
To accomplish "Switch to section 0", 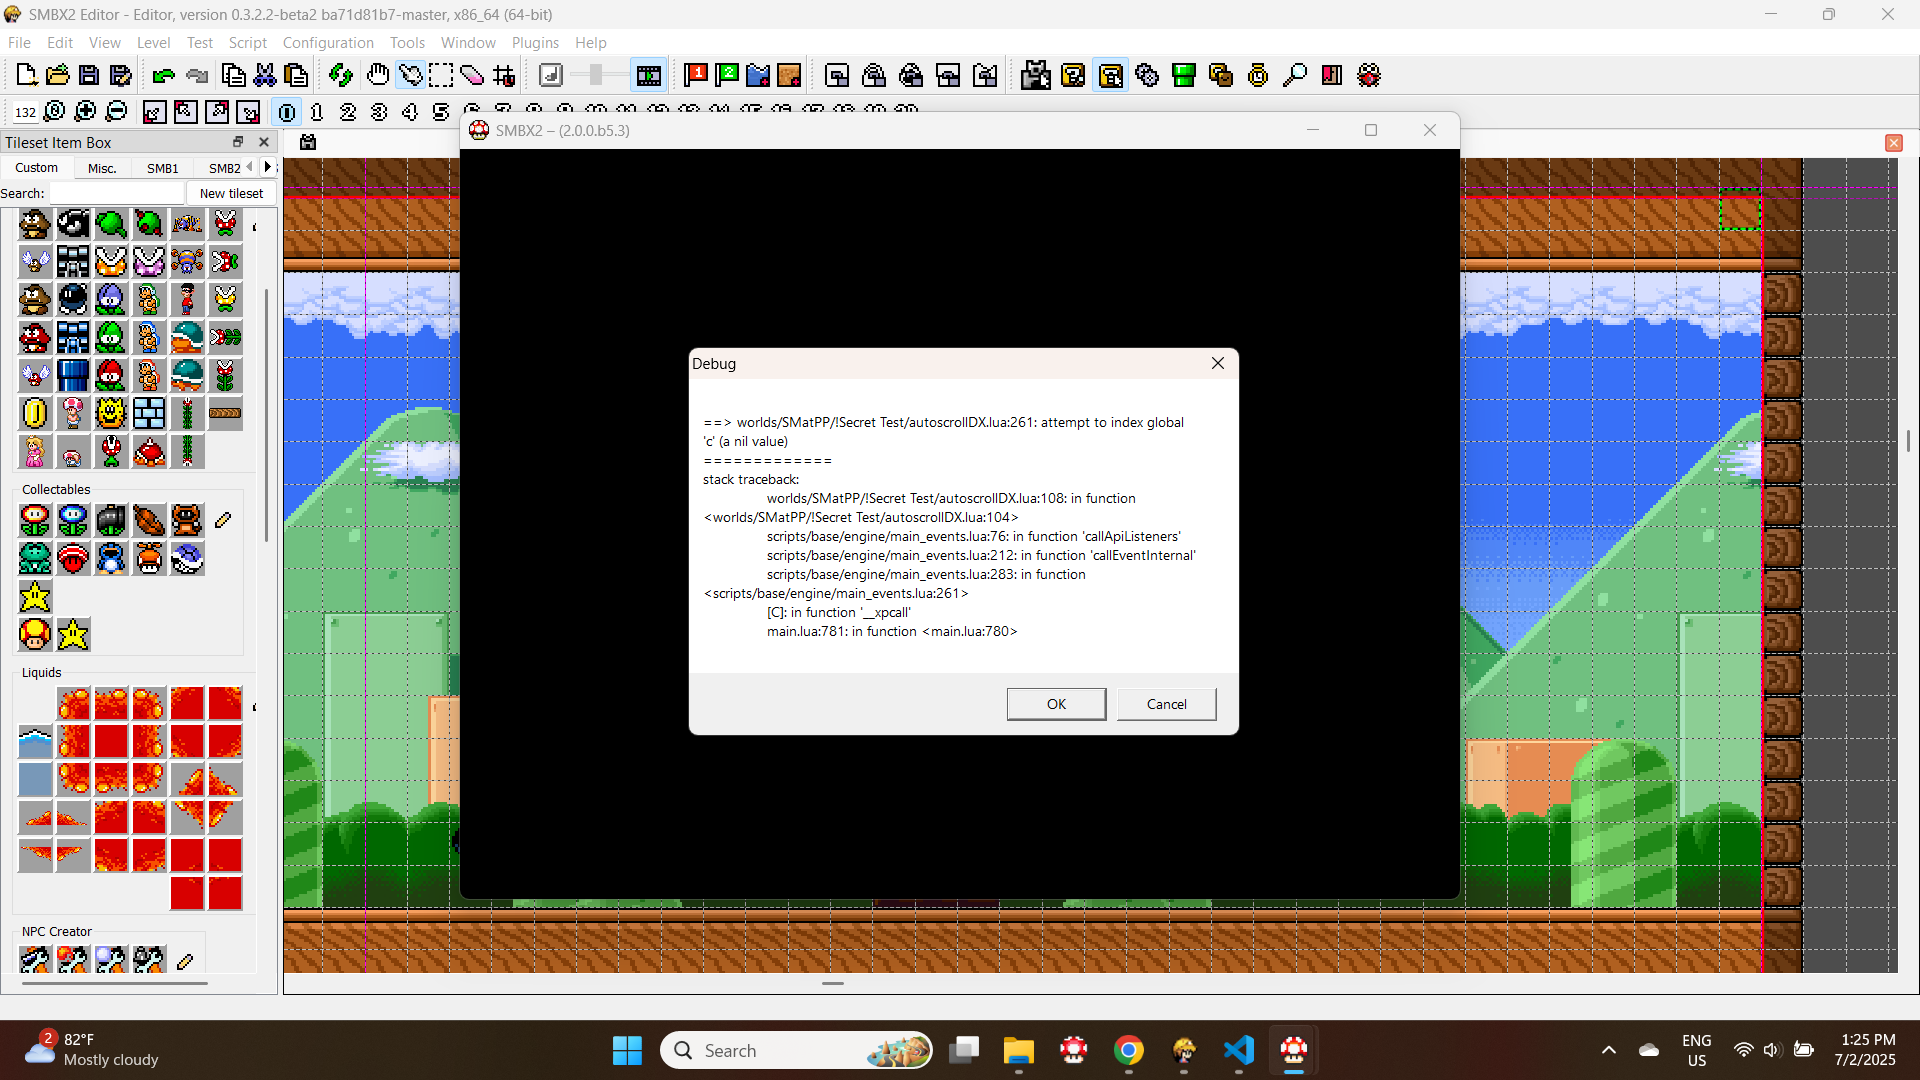I will (287, 112).
